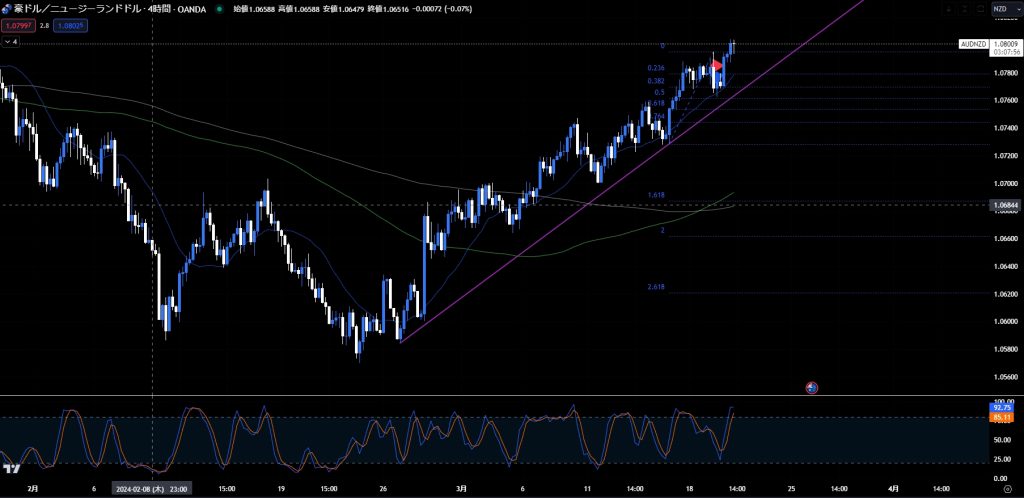Click the dim snapshot icon beside fullscreen
The height and width of the screenshot is (498, 1024).
click(979, 9)
